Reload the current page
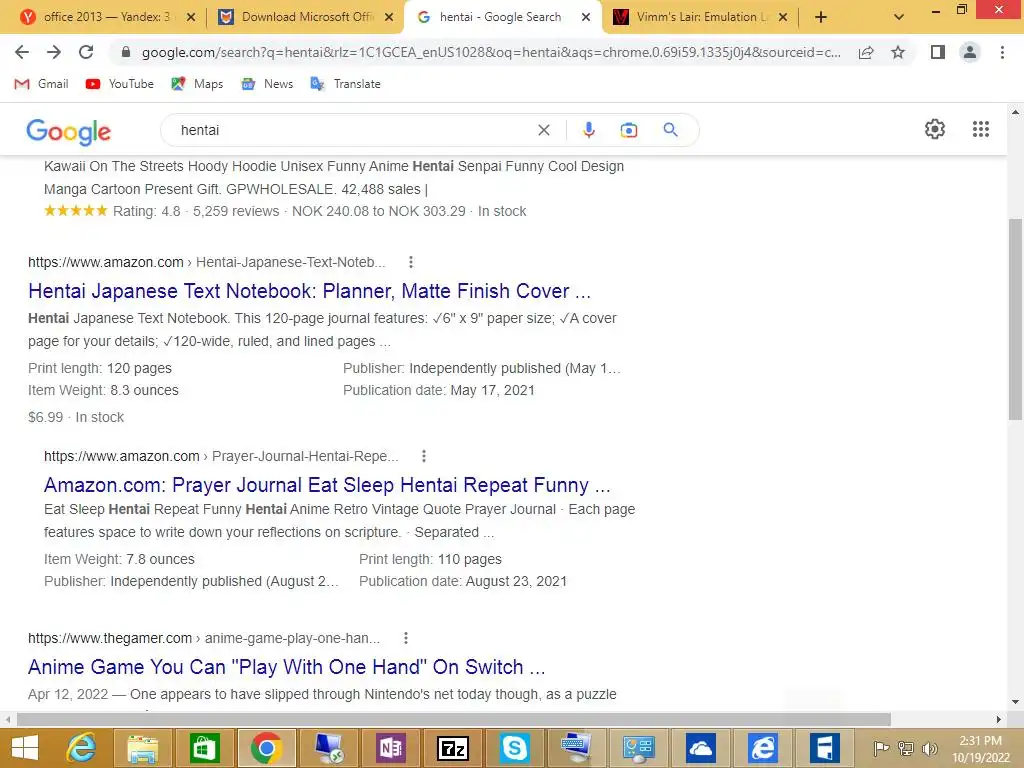This screenshot has height=768, width=1024. [86, 52]
